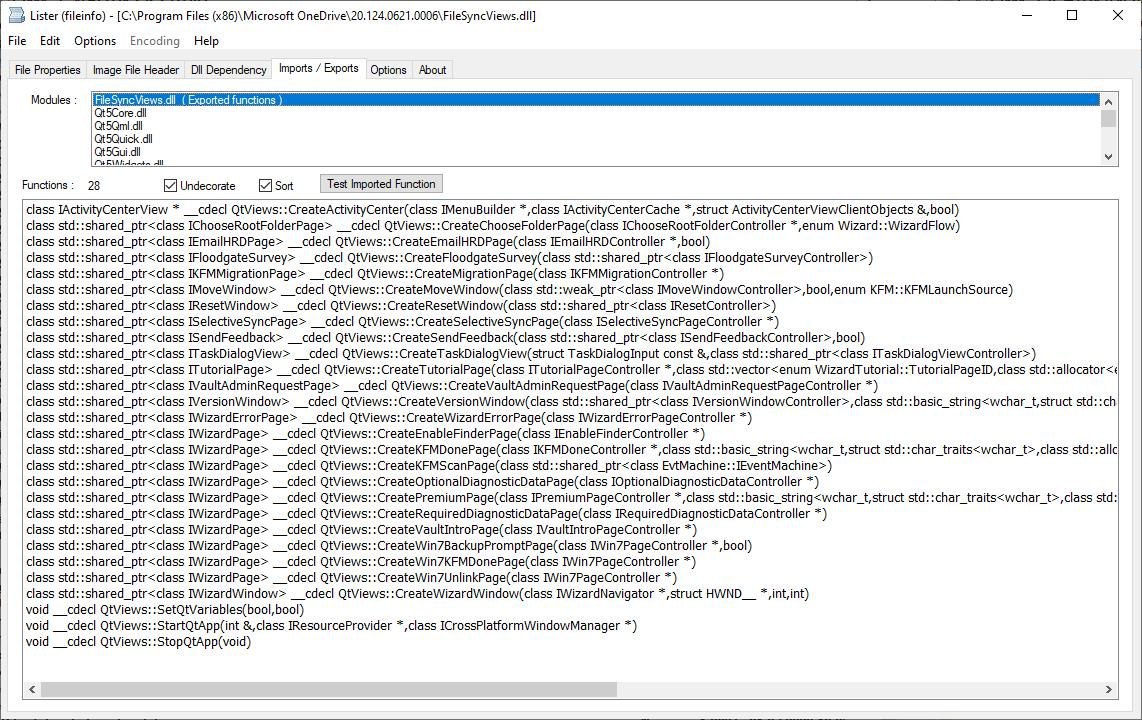Minimize the Lister window
1142x720 pixels.
point(1027,15)
